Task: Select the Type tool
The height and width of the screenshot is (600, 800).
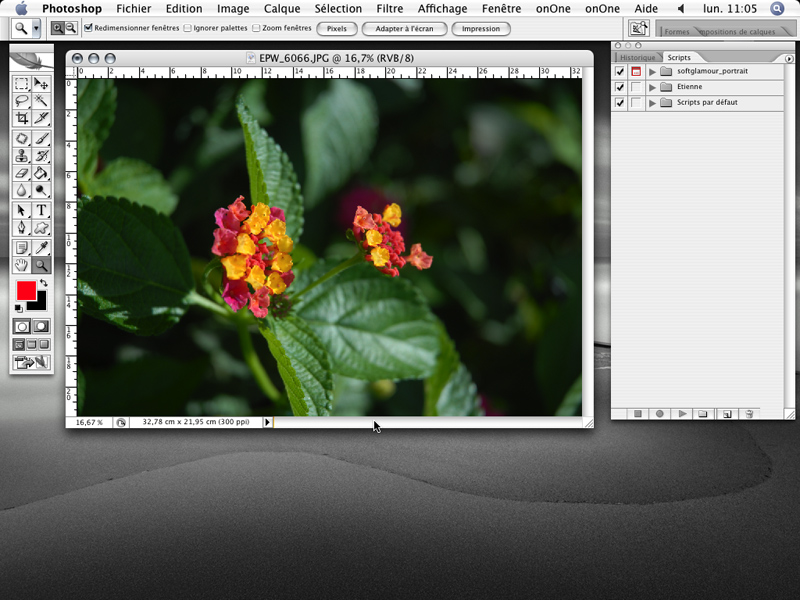Action: [41, 210]
